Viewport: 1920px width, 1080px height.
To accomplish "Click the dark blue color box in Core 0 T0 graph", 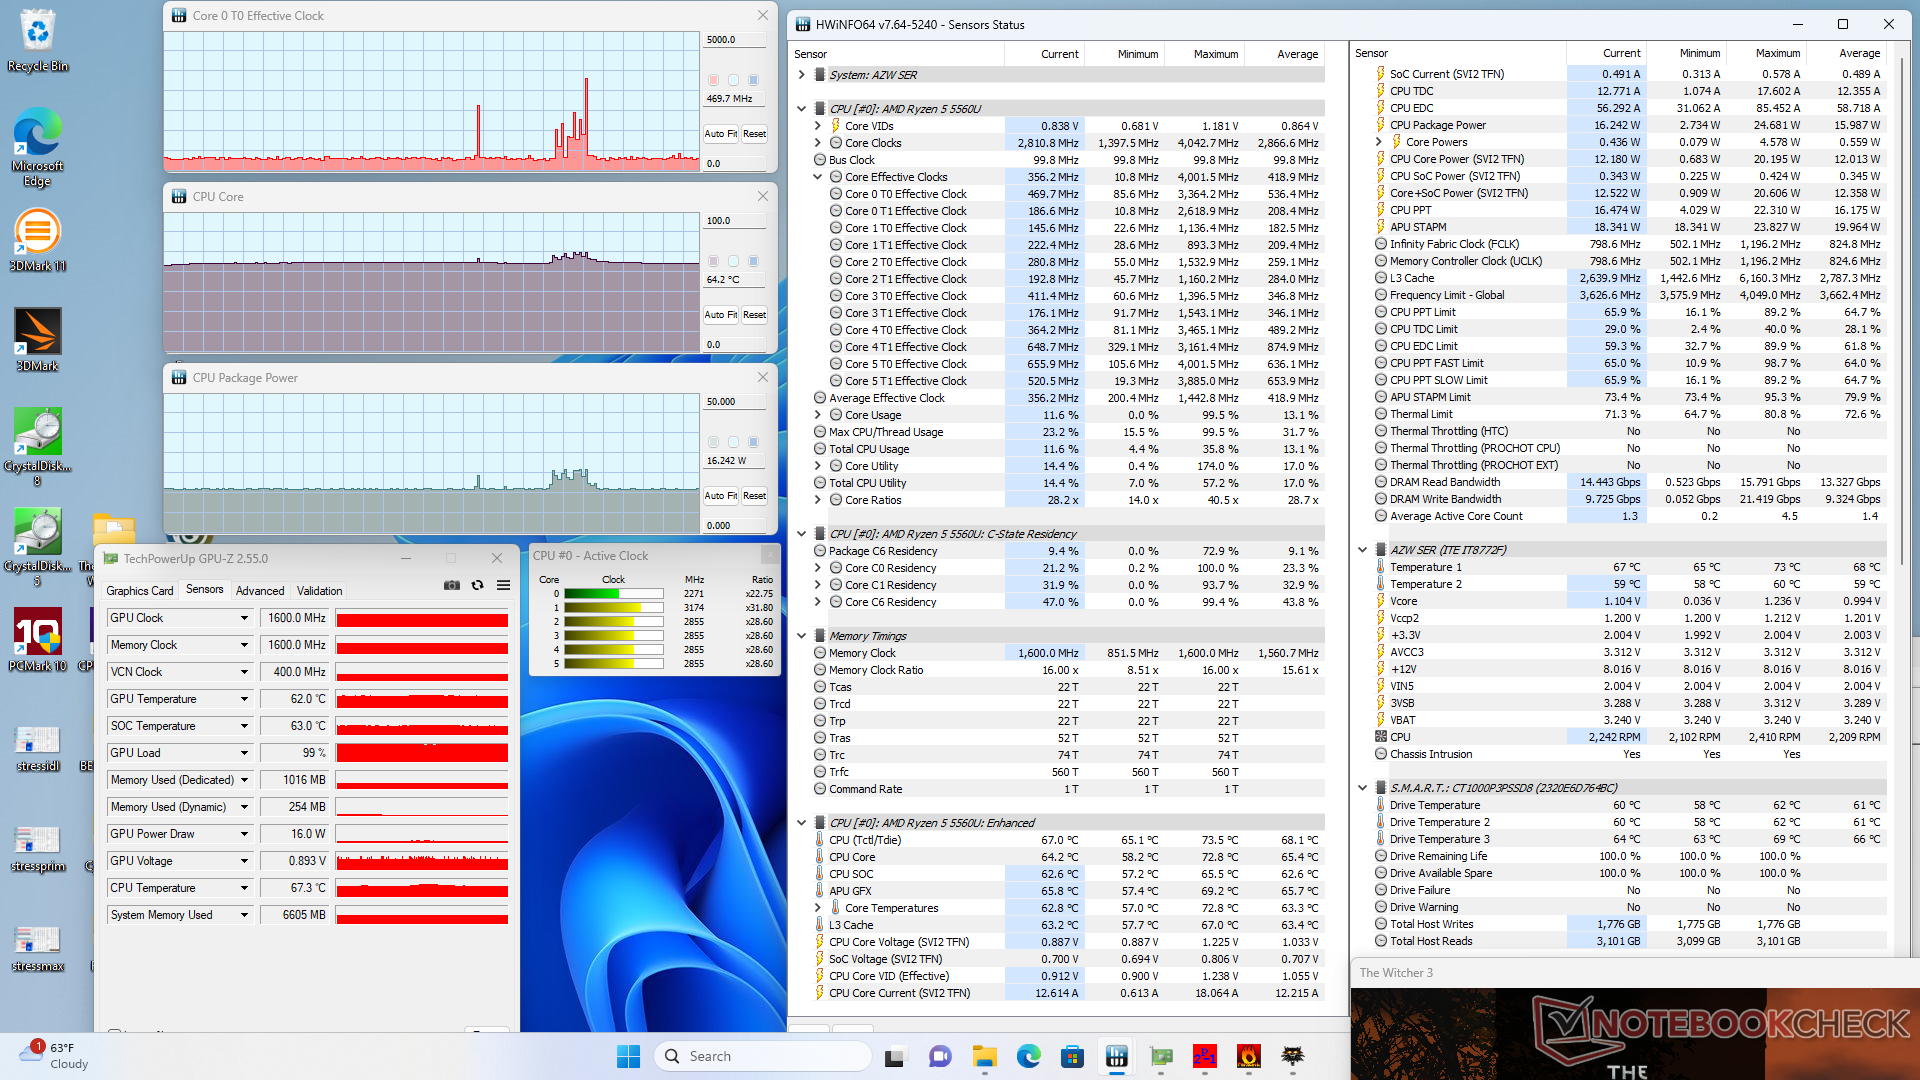I will click(753, 80).
